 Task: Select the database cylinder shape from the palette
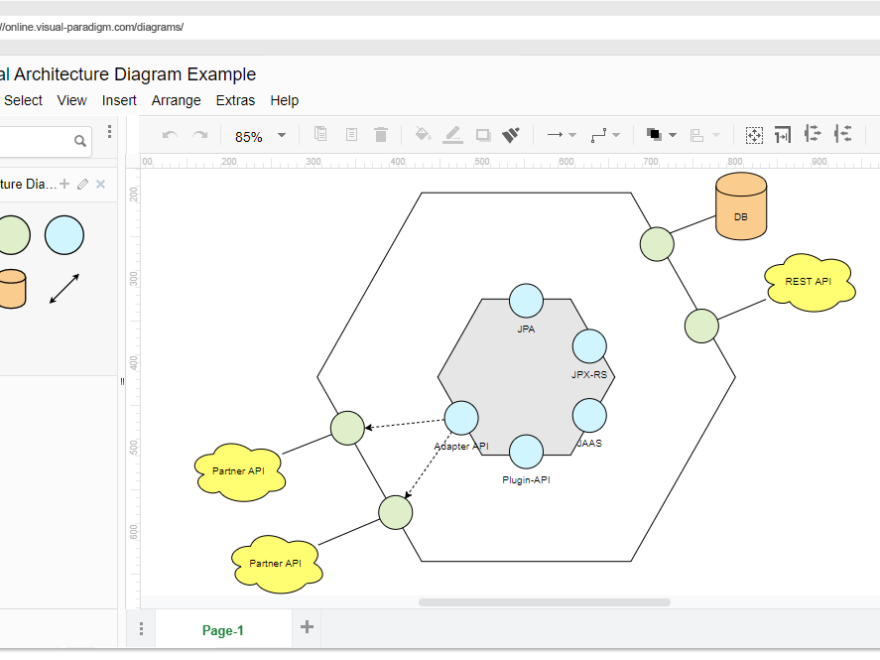pos(13,288)
